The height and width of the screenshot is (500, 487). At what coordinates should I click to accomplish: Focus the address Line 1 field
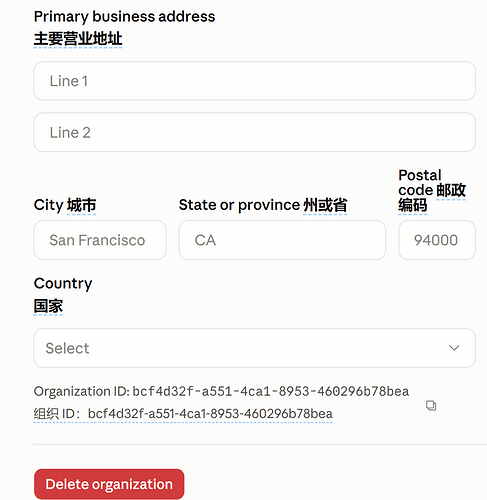point(254,81)
